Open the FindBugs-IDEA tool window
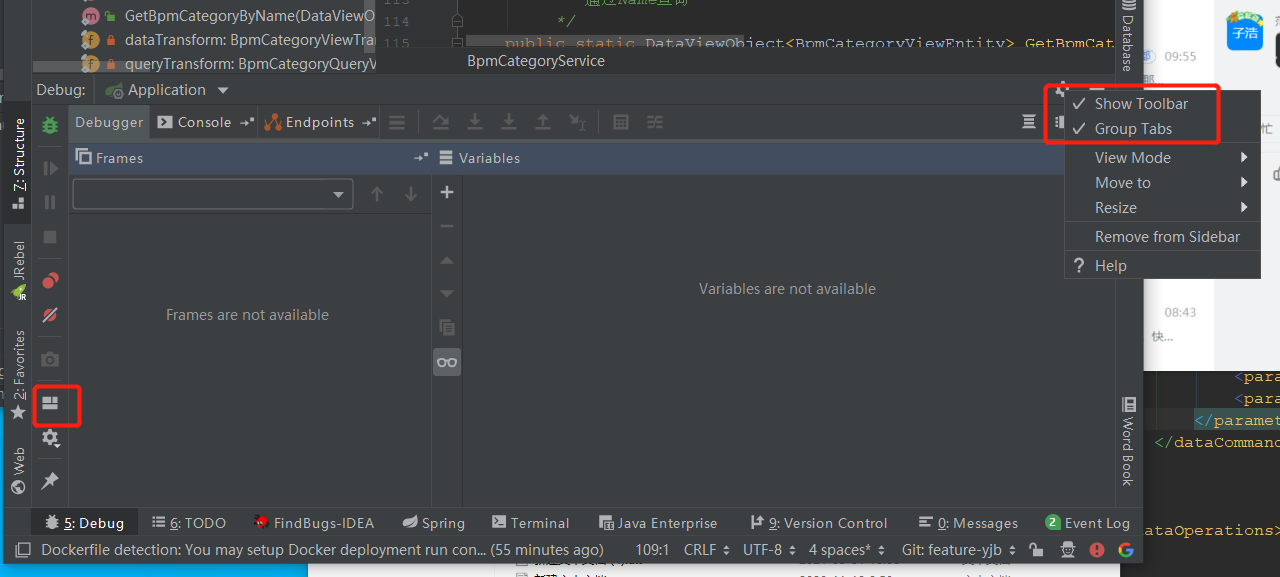Image resolution: width=1280 pixels, height=577 pixels. tap(314, 523)
